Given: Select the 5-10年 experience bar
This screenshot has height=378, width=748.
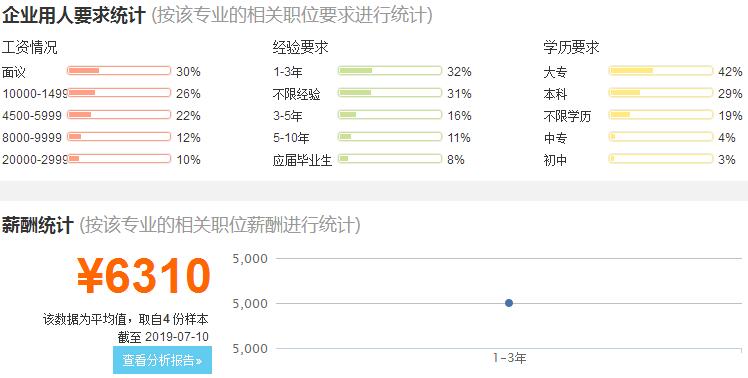Looking at the screenshot, I should click(x=390, y=136).
